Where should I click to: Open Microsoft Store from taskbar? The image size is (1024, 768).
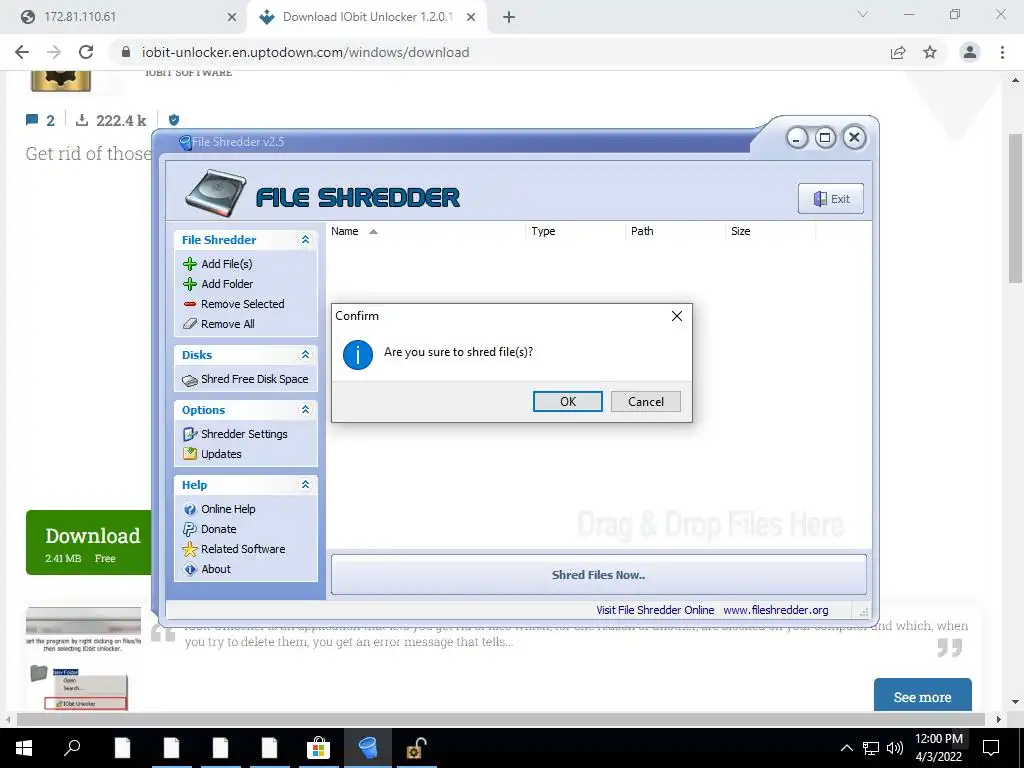point(319,748)
